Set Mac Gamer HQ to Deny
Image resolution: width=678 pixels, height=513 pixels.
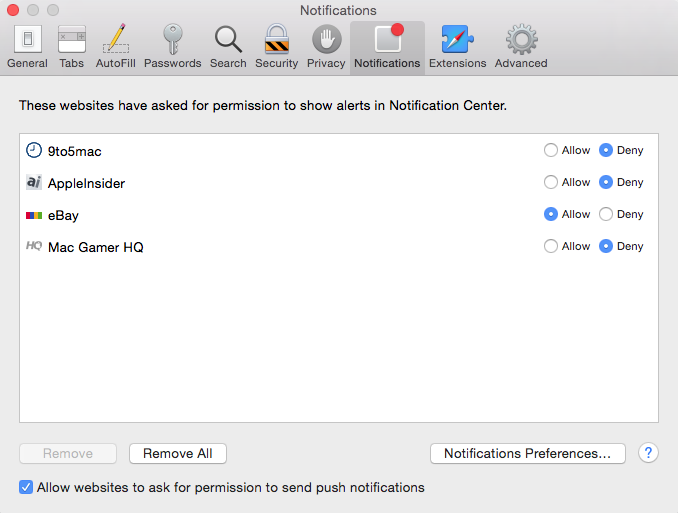(x=606, y=246)
